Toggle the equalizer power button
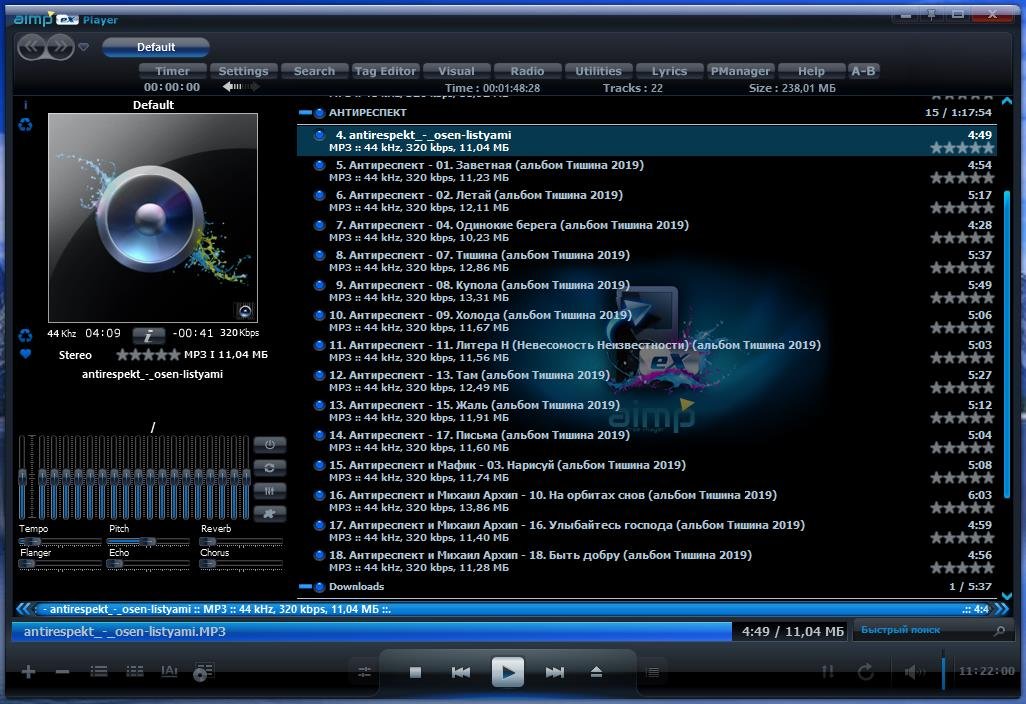The width and height of the screenshot is (1026, 704). (x=269, y=444)
